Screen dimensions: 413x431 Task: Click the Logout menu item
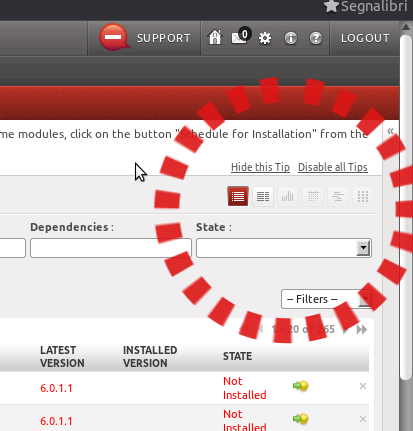click(365, 38)
